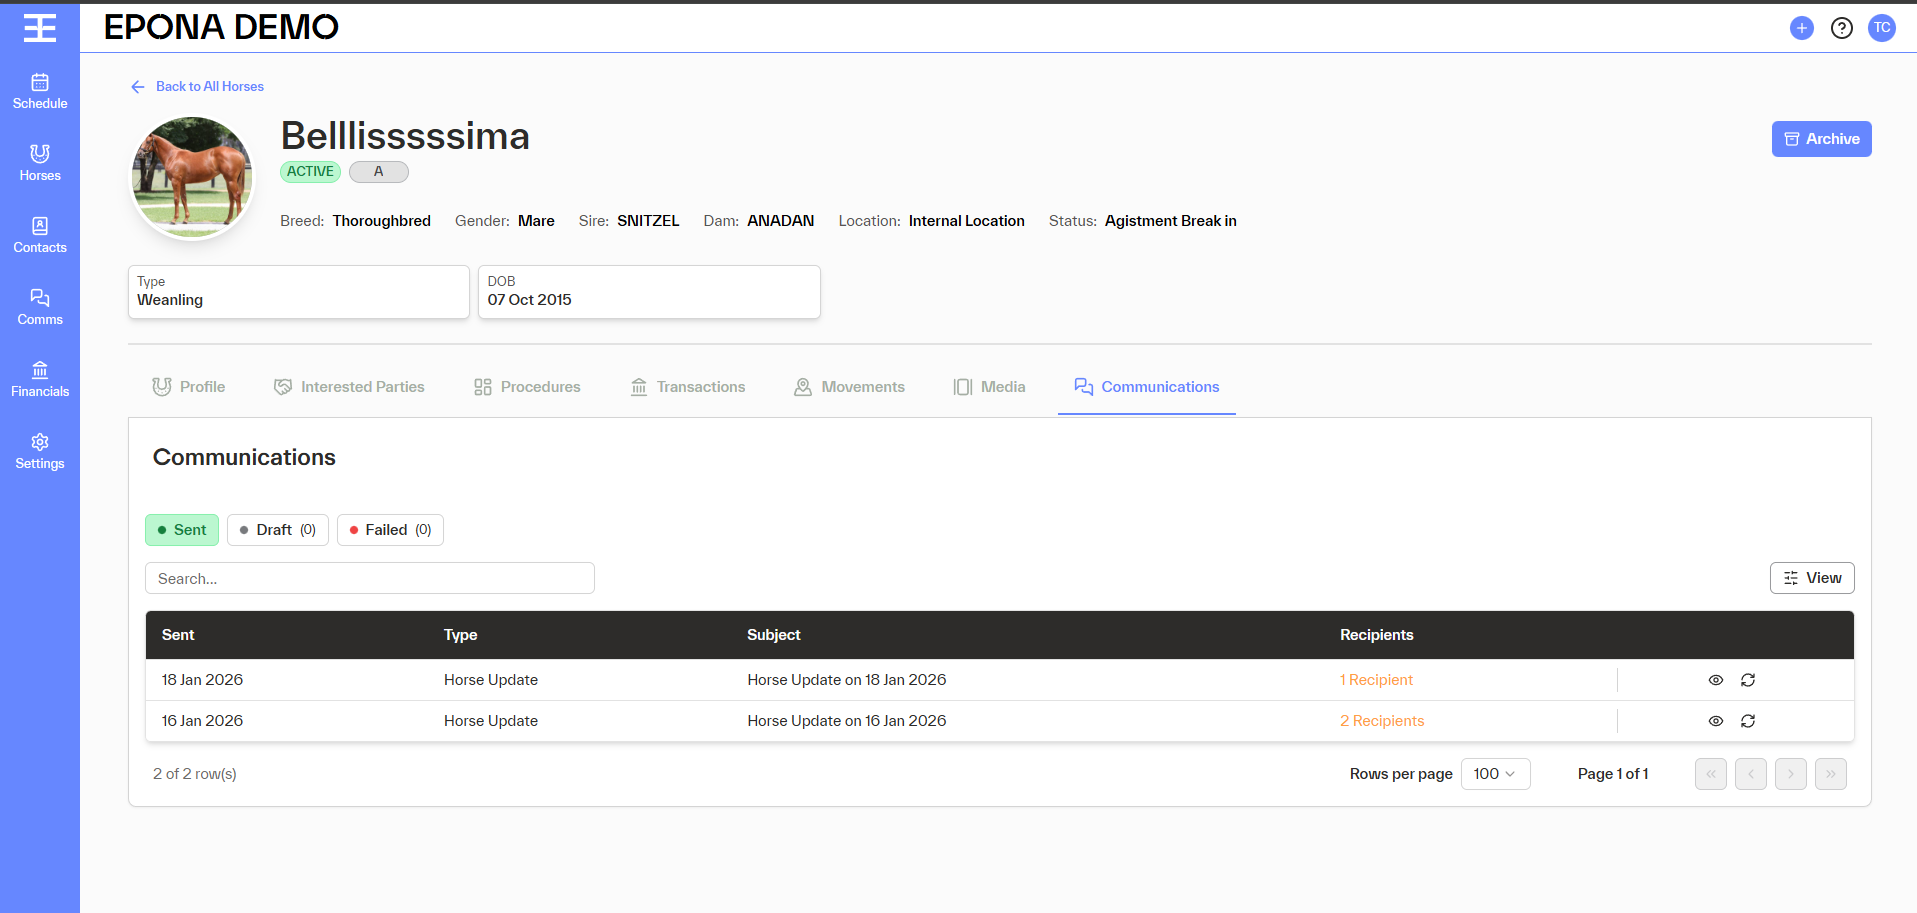Switch to the Transactions tab
This screenshot has height=913, width=1917.
688,387
